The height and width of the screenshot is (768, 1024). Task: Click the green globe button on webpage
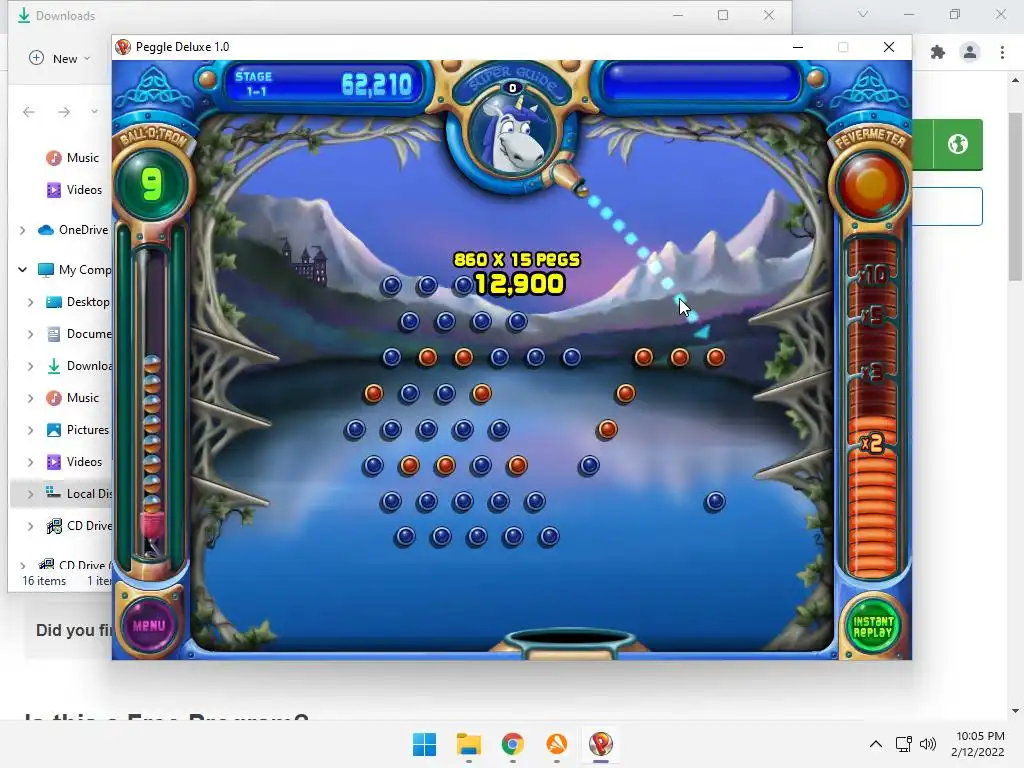957,144
